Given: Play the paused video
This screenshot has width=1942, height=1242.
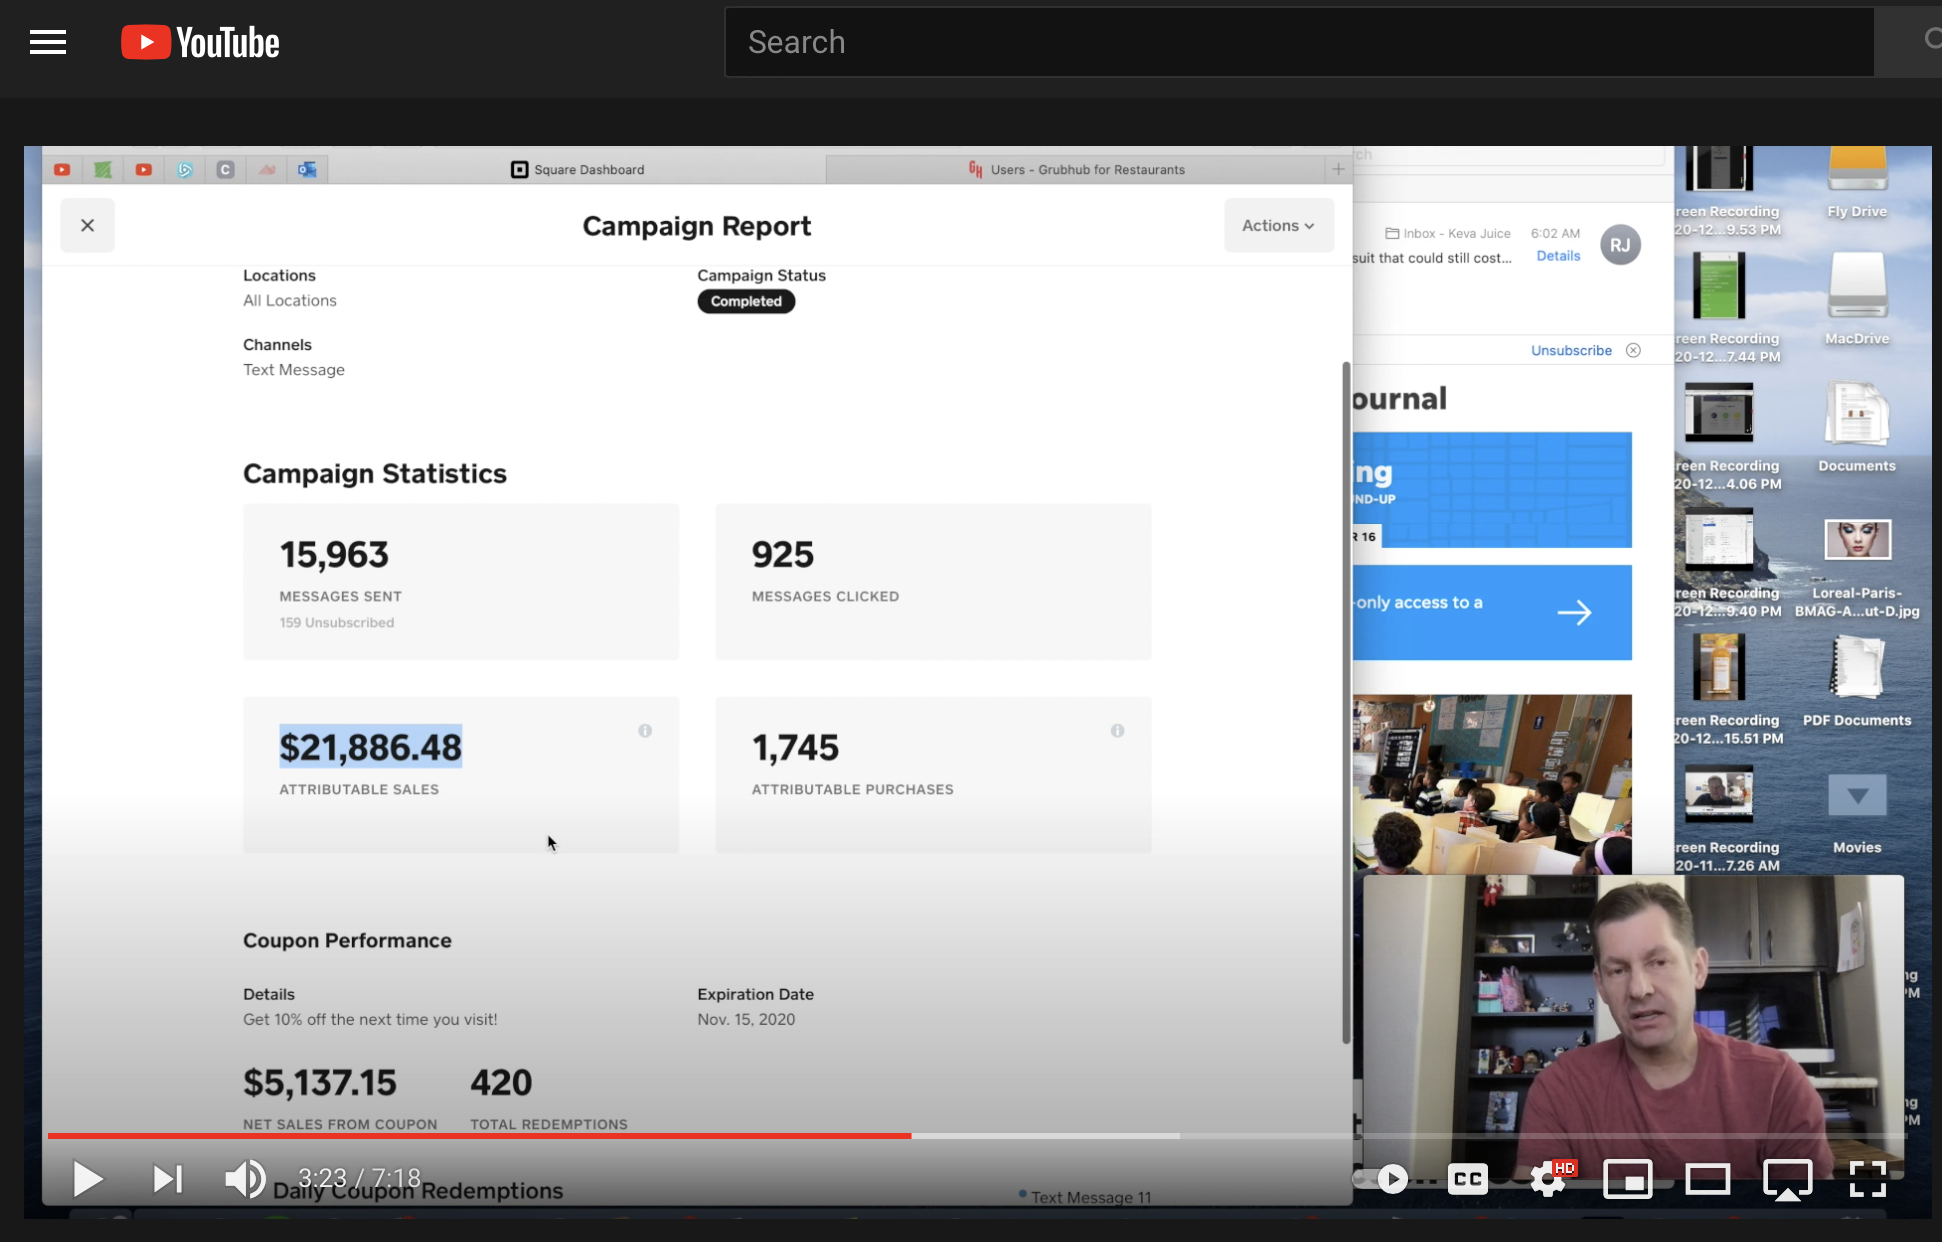Looking at the screenshot, I should pos(87,1179).
